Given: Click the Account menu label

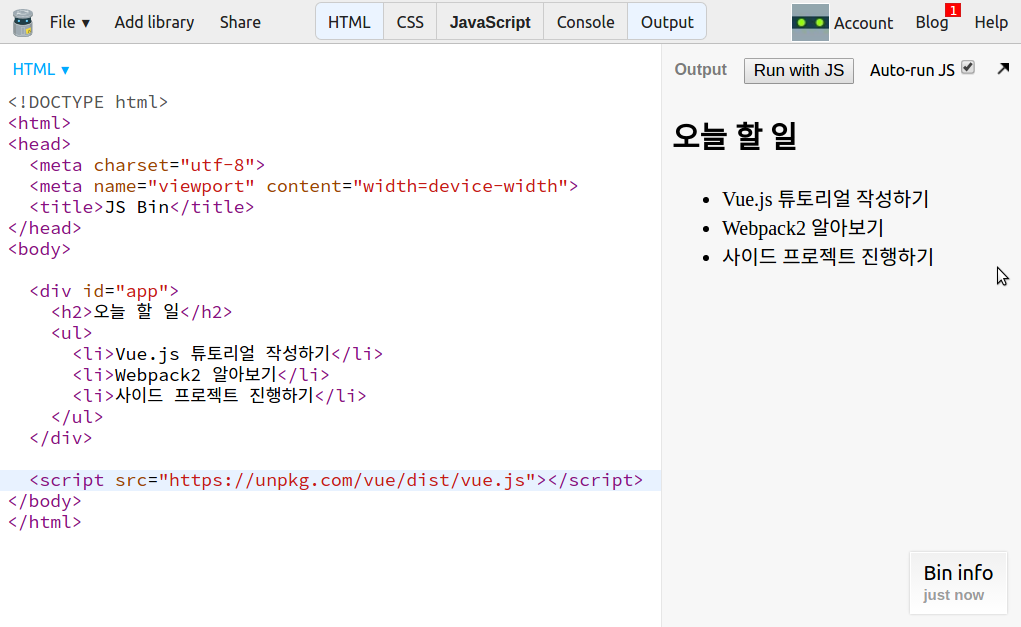Looking at the screenshot, I should pyautogui.click(x=863, y=23).
